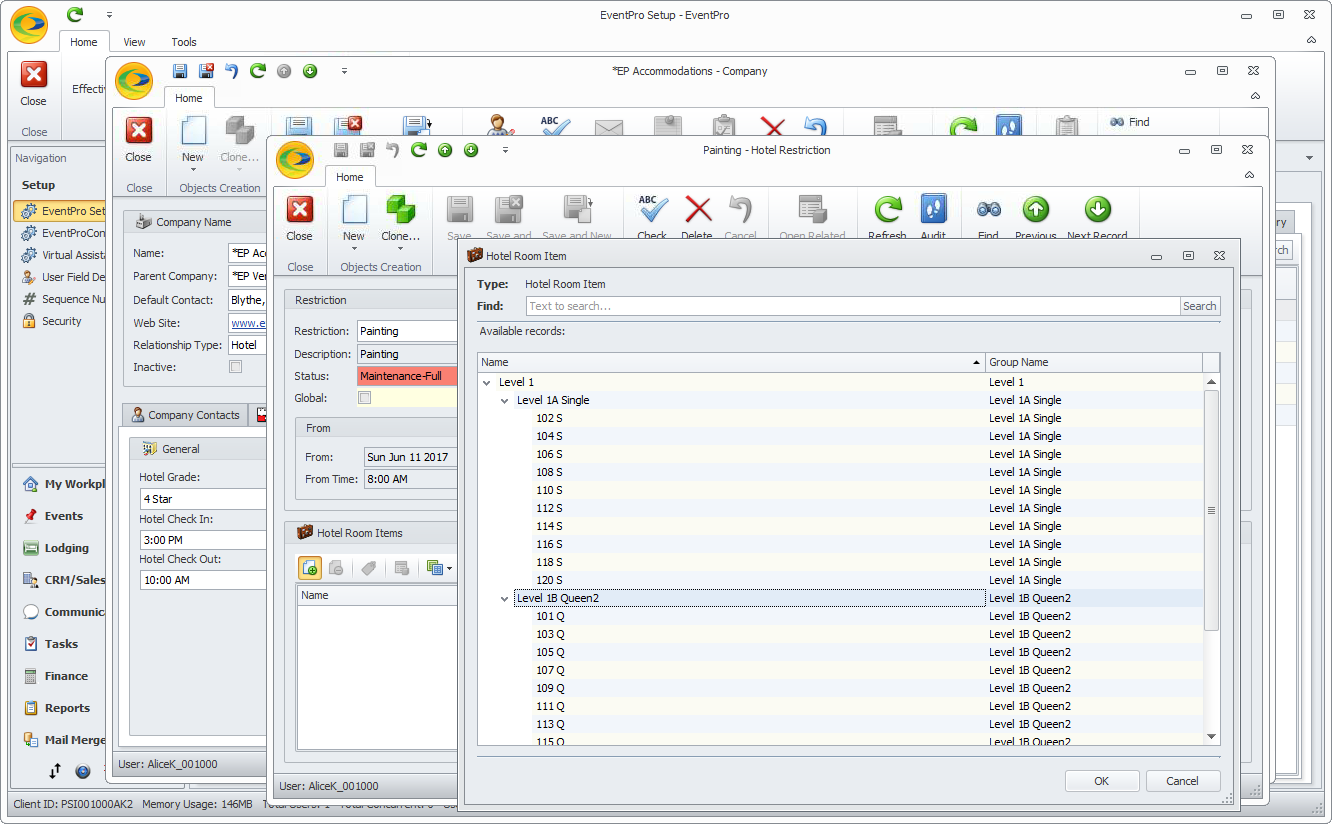Open Reports module in navigation pane

point(67,708)
